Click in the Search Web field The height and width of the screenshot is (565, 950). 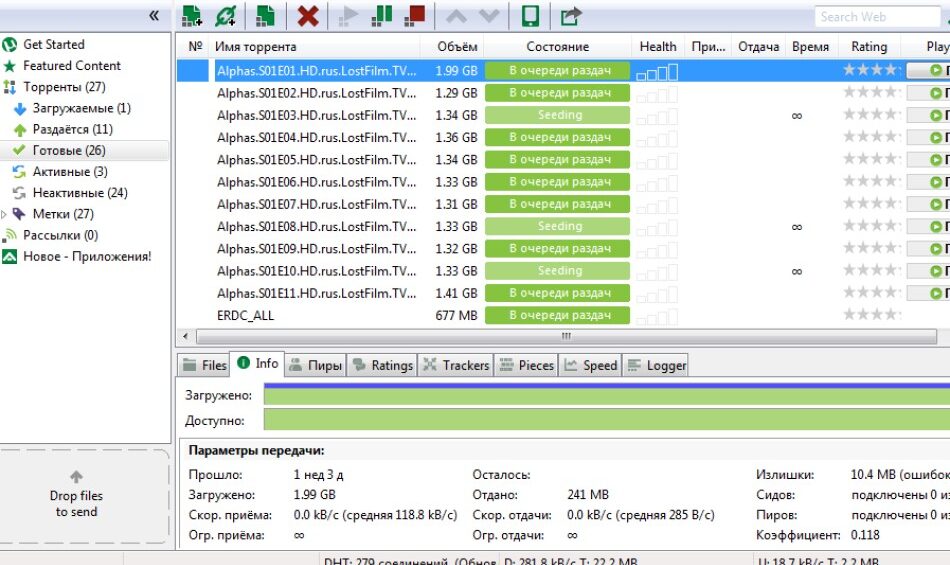click(877, 17)
